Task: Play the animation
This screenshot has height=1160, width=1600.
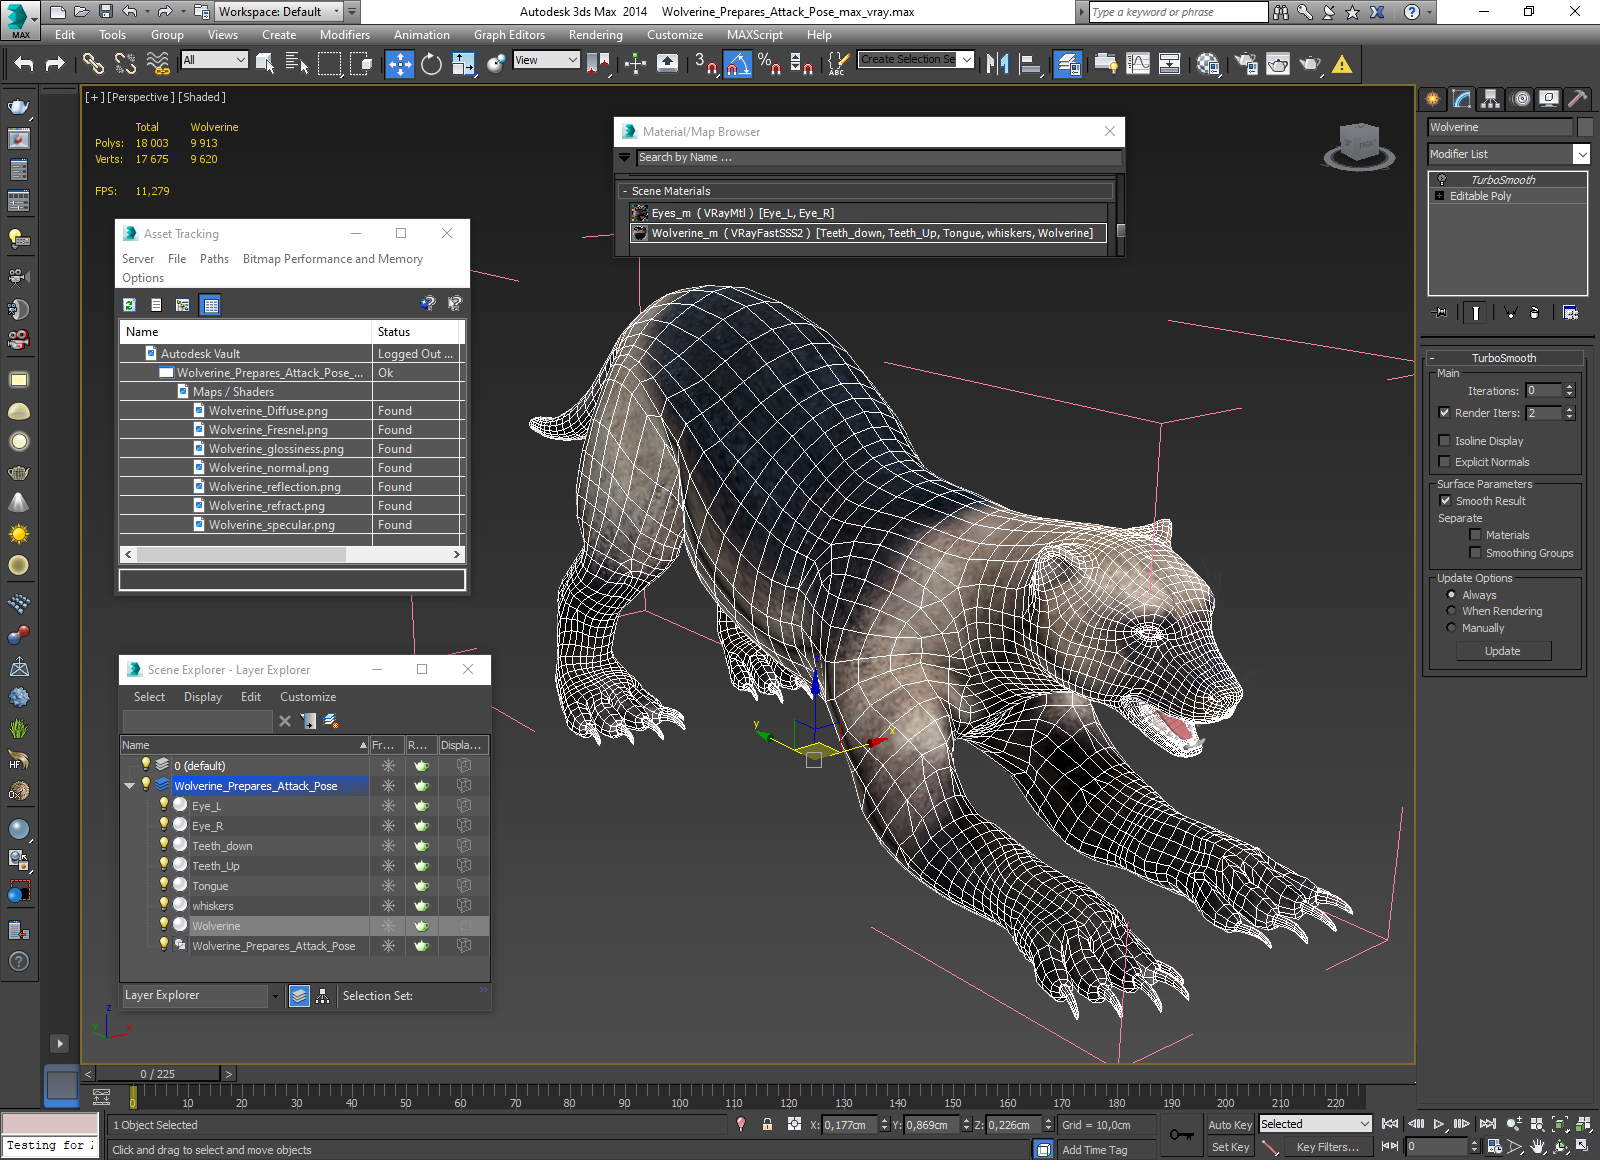Action: 1439,1124
